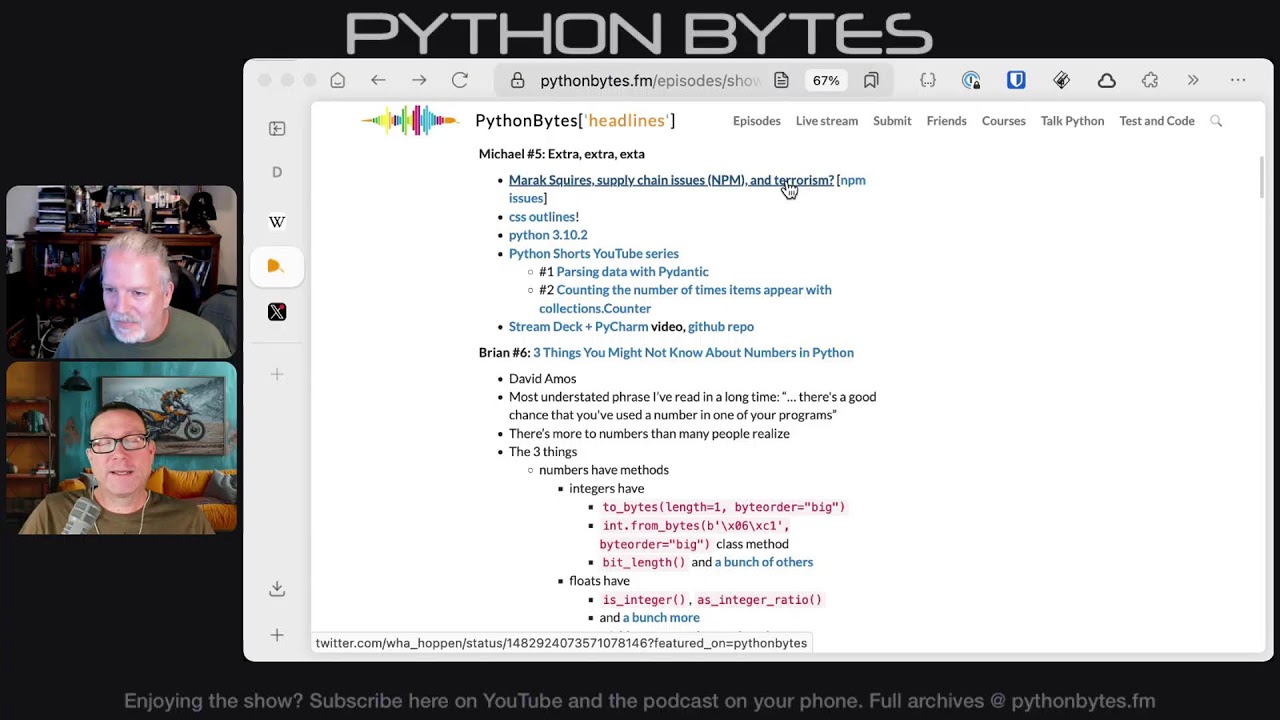The height and width of the screenshot is (720, 1280).
Task: Show more toolbar items chevron
Action: coord(1193,80)
